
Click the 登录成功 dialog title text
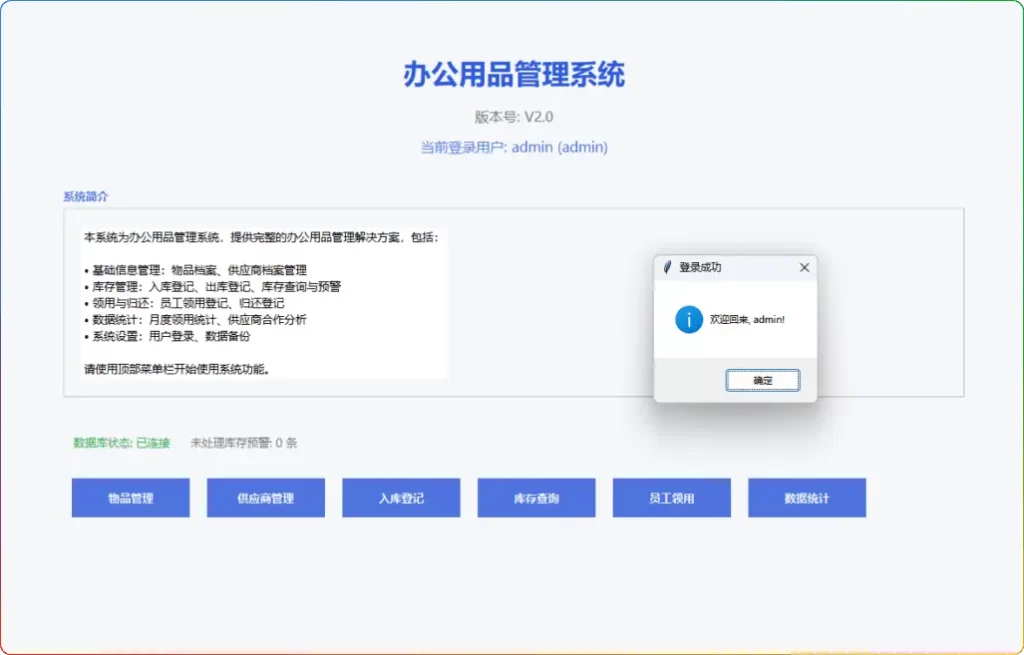point(700,267)
